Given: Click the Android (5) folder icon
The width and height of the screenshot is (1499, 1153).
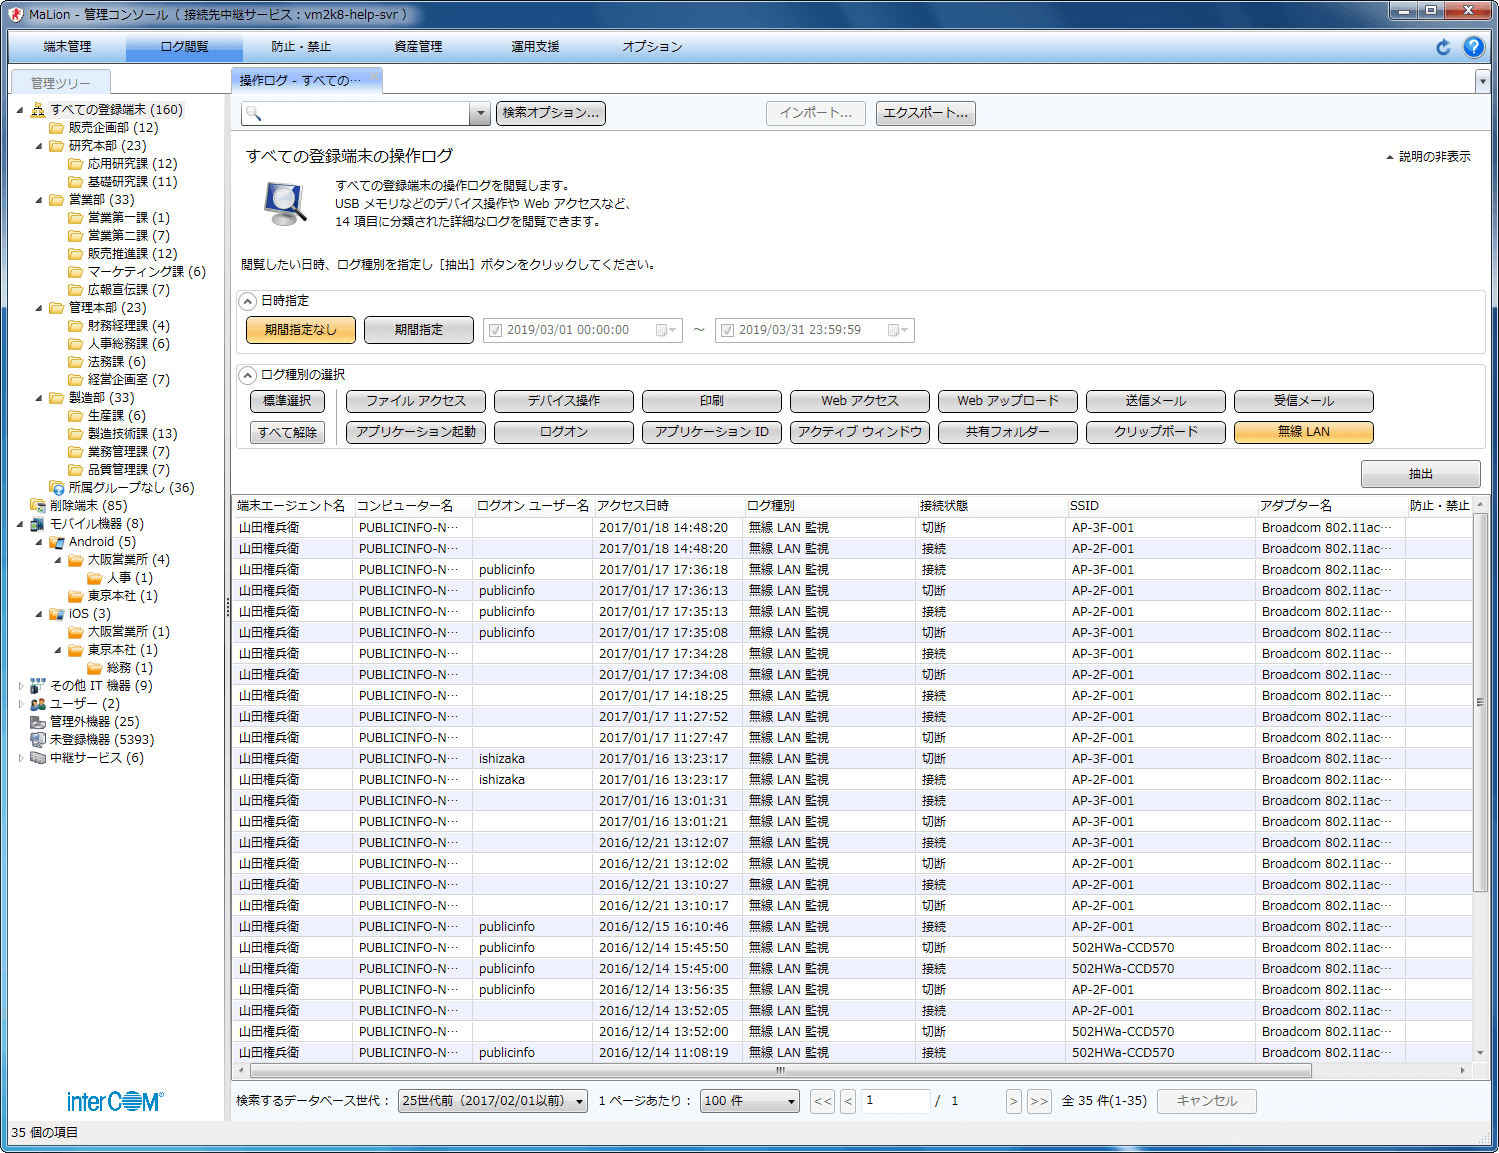Looking at the screenshot, I should coord(57,542).
